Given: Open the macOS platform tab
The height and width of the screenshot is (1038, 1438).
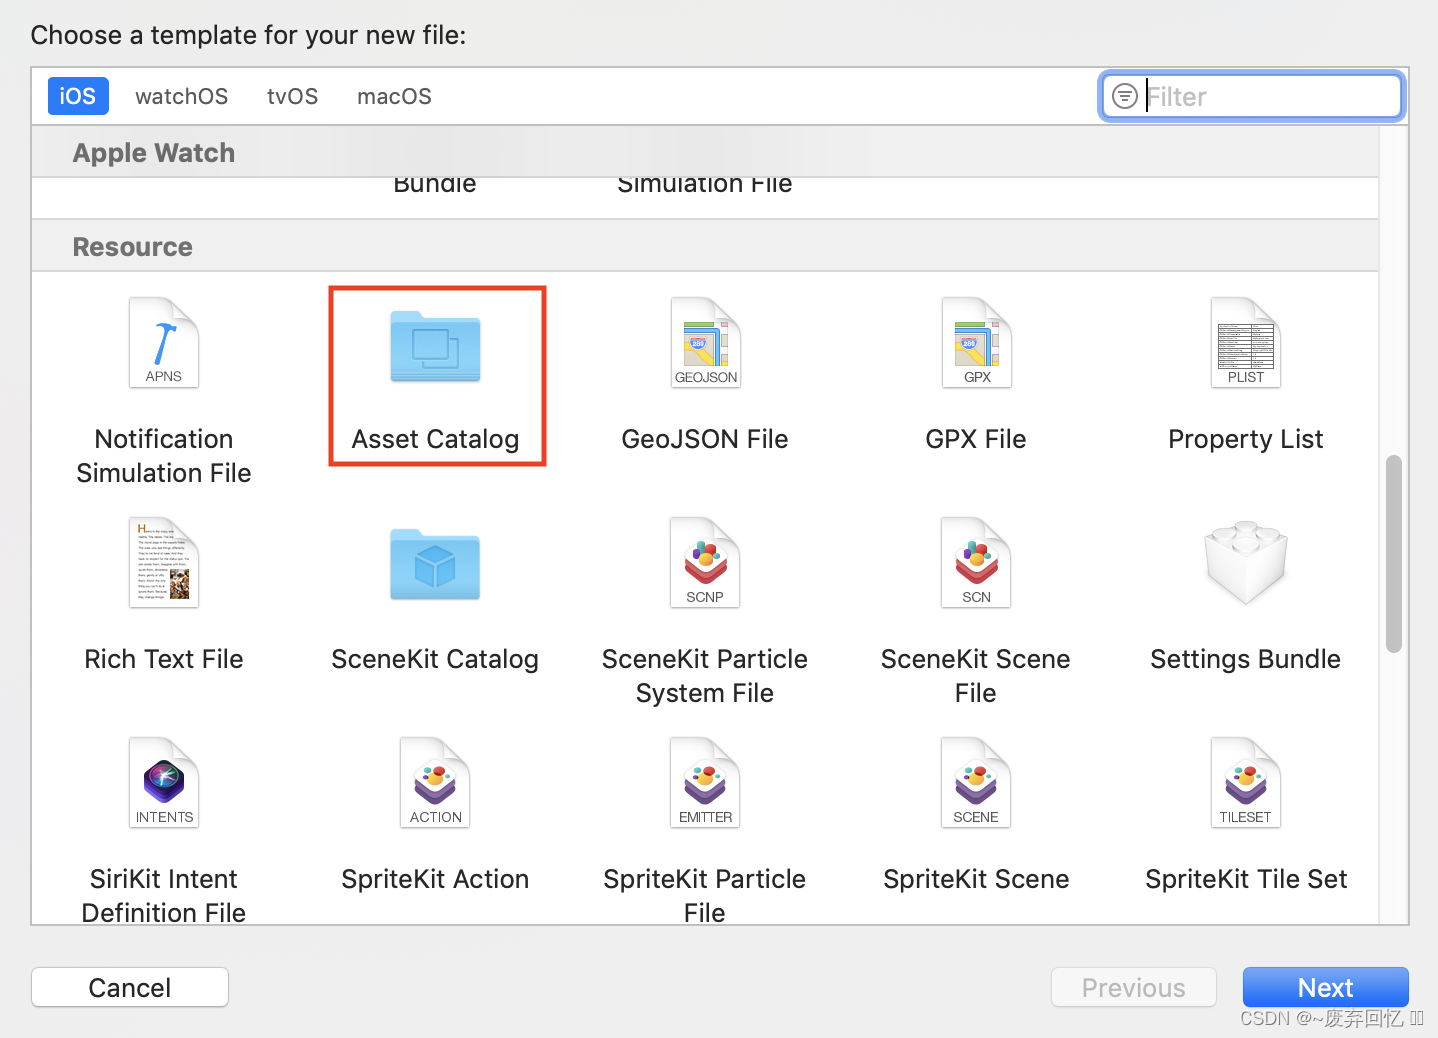Looking at the screenshot, I should tap(394, 96).
